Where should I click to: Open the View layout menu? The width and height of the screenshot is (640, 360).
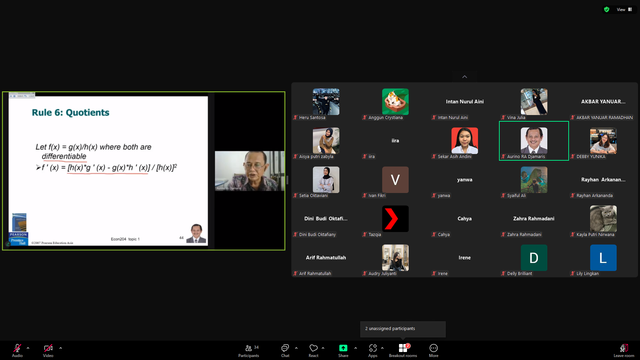[x=624, y=9]
